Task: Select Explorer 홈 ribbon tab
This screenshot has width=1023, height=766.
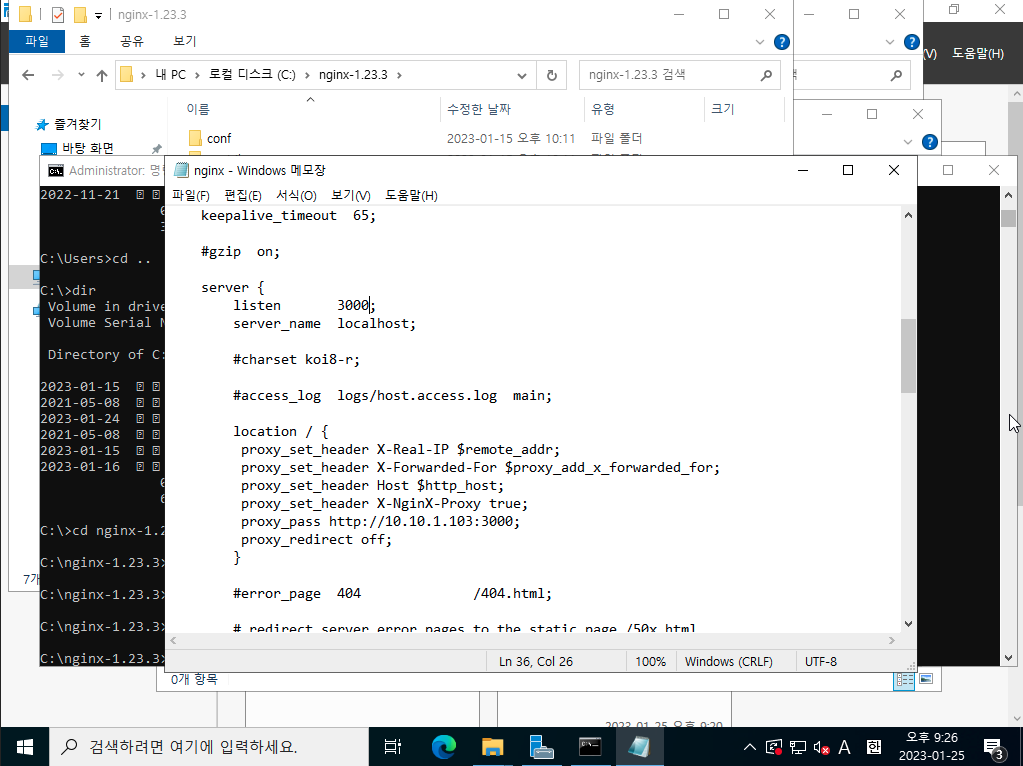Action: click(85, 41)
